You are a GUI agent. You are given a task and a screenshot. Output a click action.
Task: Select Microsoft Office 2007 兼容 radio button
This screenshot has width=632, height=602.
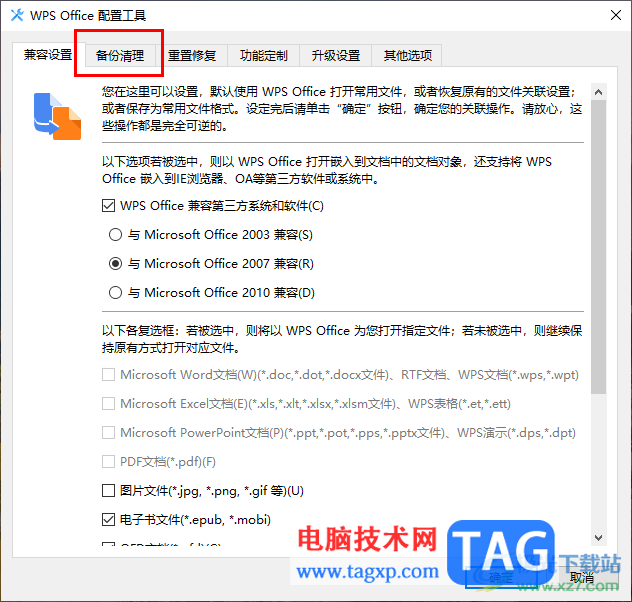115,264
